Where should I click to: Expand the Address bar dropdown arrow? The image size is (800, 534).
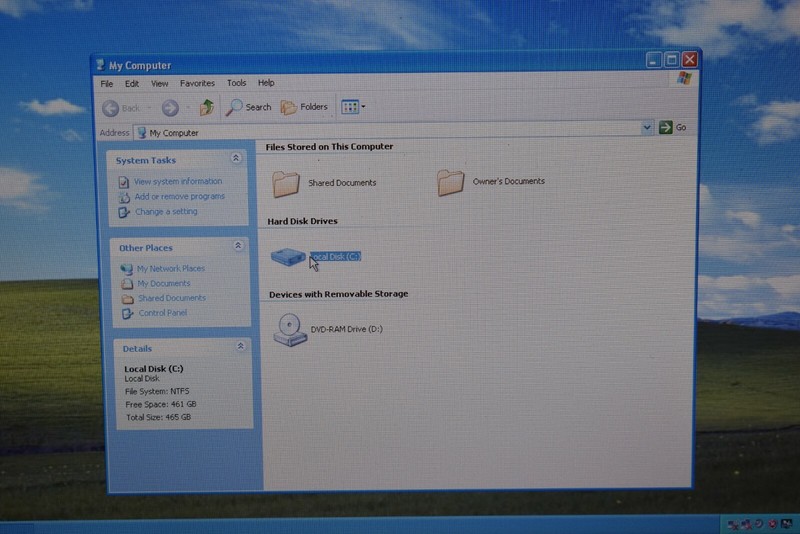tap(646, 128)
